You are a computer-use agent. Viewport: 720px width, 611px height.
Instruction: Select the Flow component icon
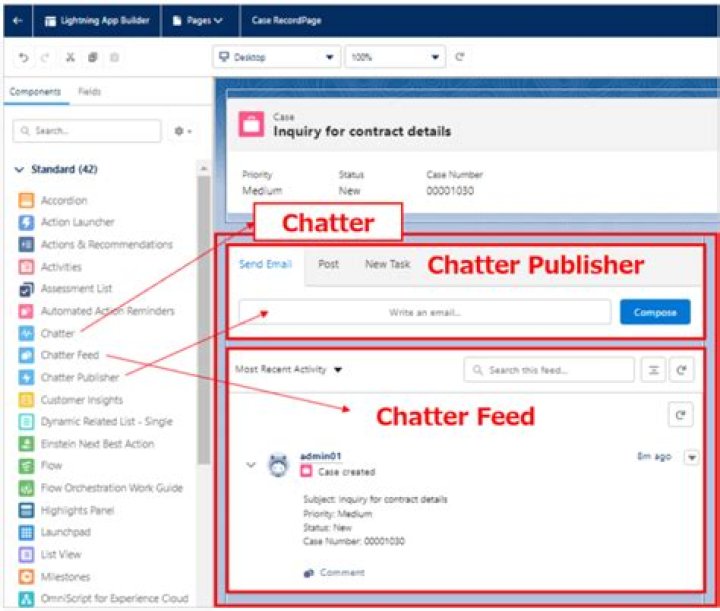point(27,466)
